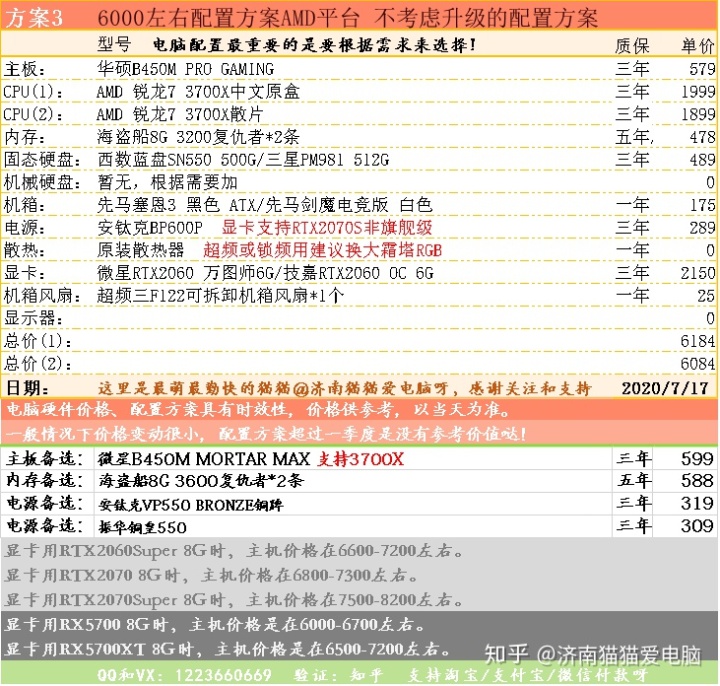Click the 总价(2) value 6084
Image resolution: width=720 pixels, height=686 pixels.
click(698, 363)
